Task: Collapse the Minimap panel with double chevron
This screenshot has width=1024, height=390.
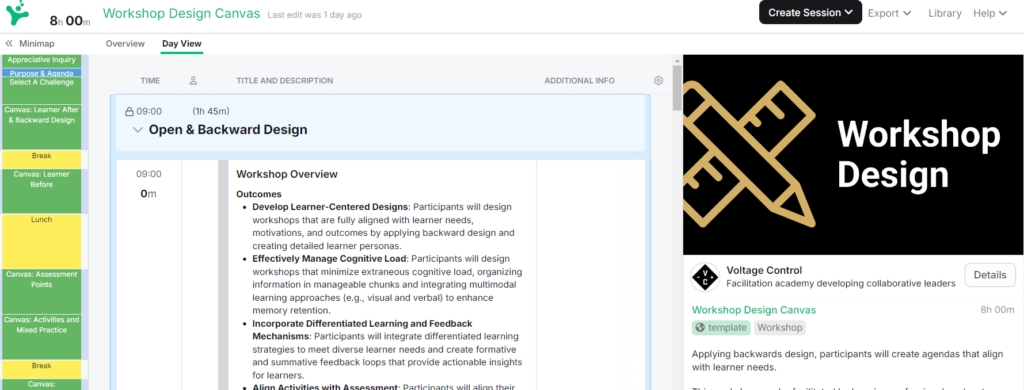Action: pyautogui.click(x=9, y=44)
